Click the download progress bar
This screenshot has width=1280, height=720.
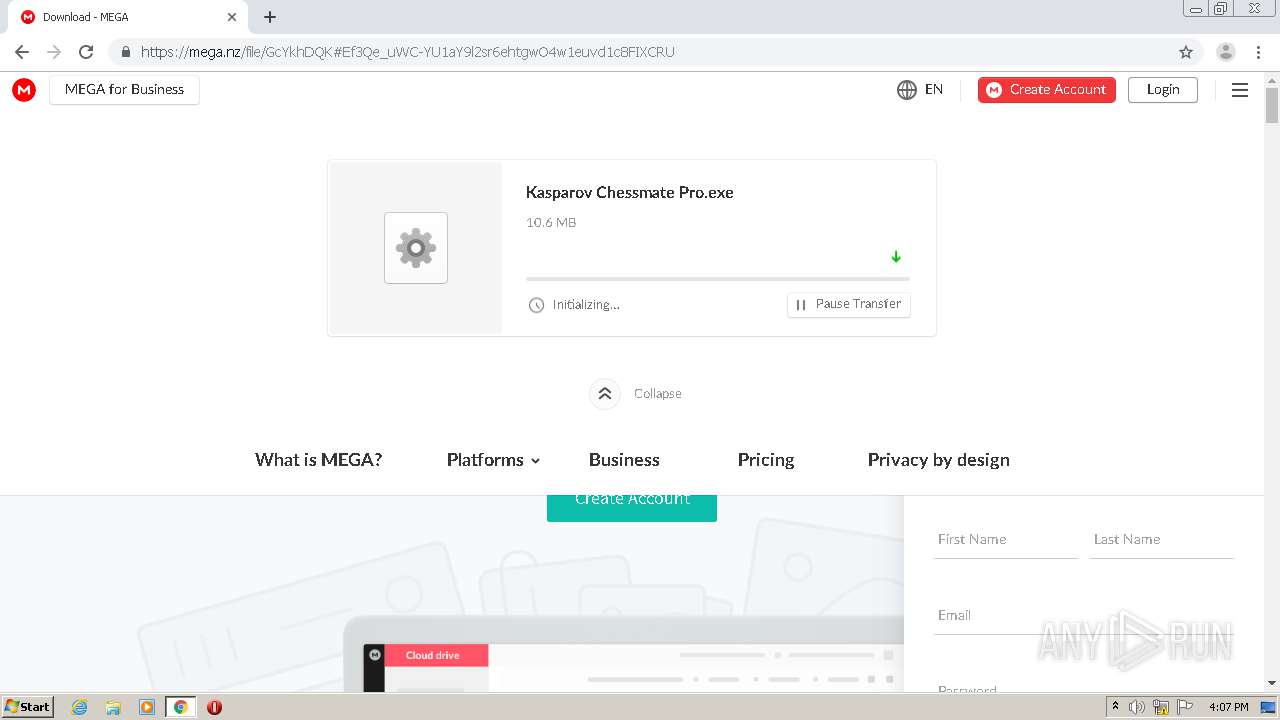(x=718, y=279)
